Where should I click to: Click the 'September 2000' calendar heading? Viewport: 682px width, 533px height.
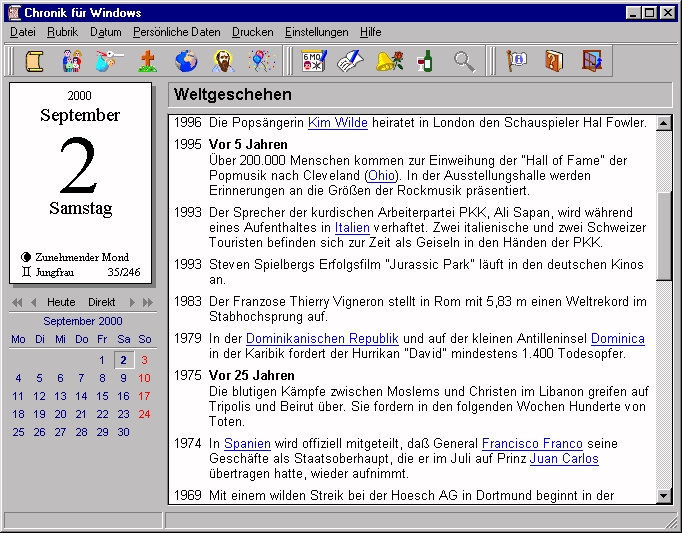coord(83,321)
